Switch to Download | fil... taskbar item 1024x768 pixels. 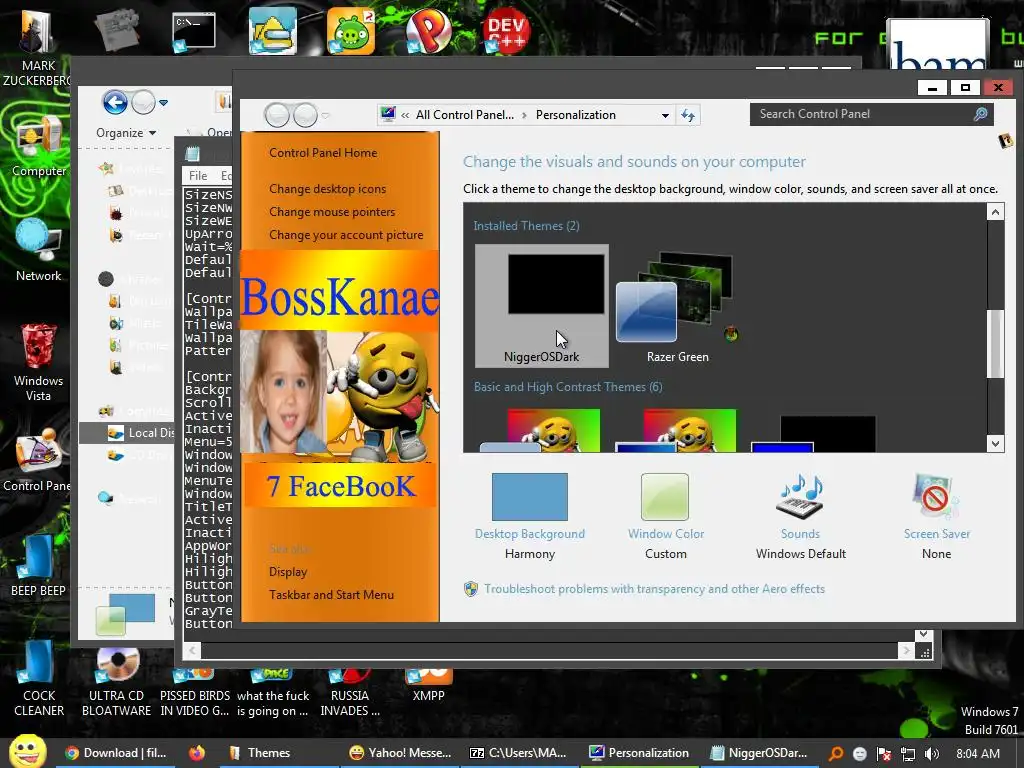coord(116,753)
